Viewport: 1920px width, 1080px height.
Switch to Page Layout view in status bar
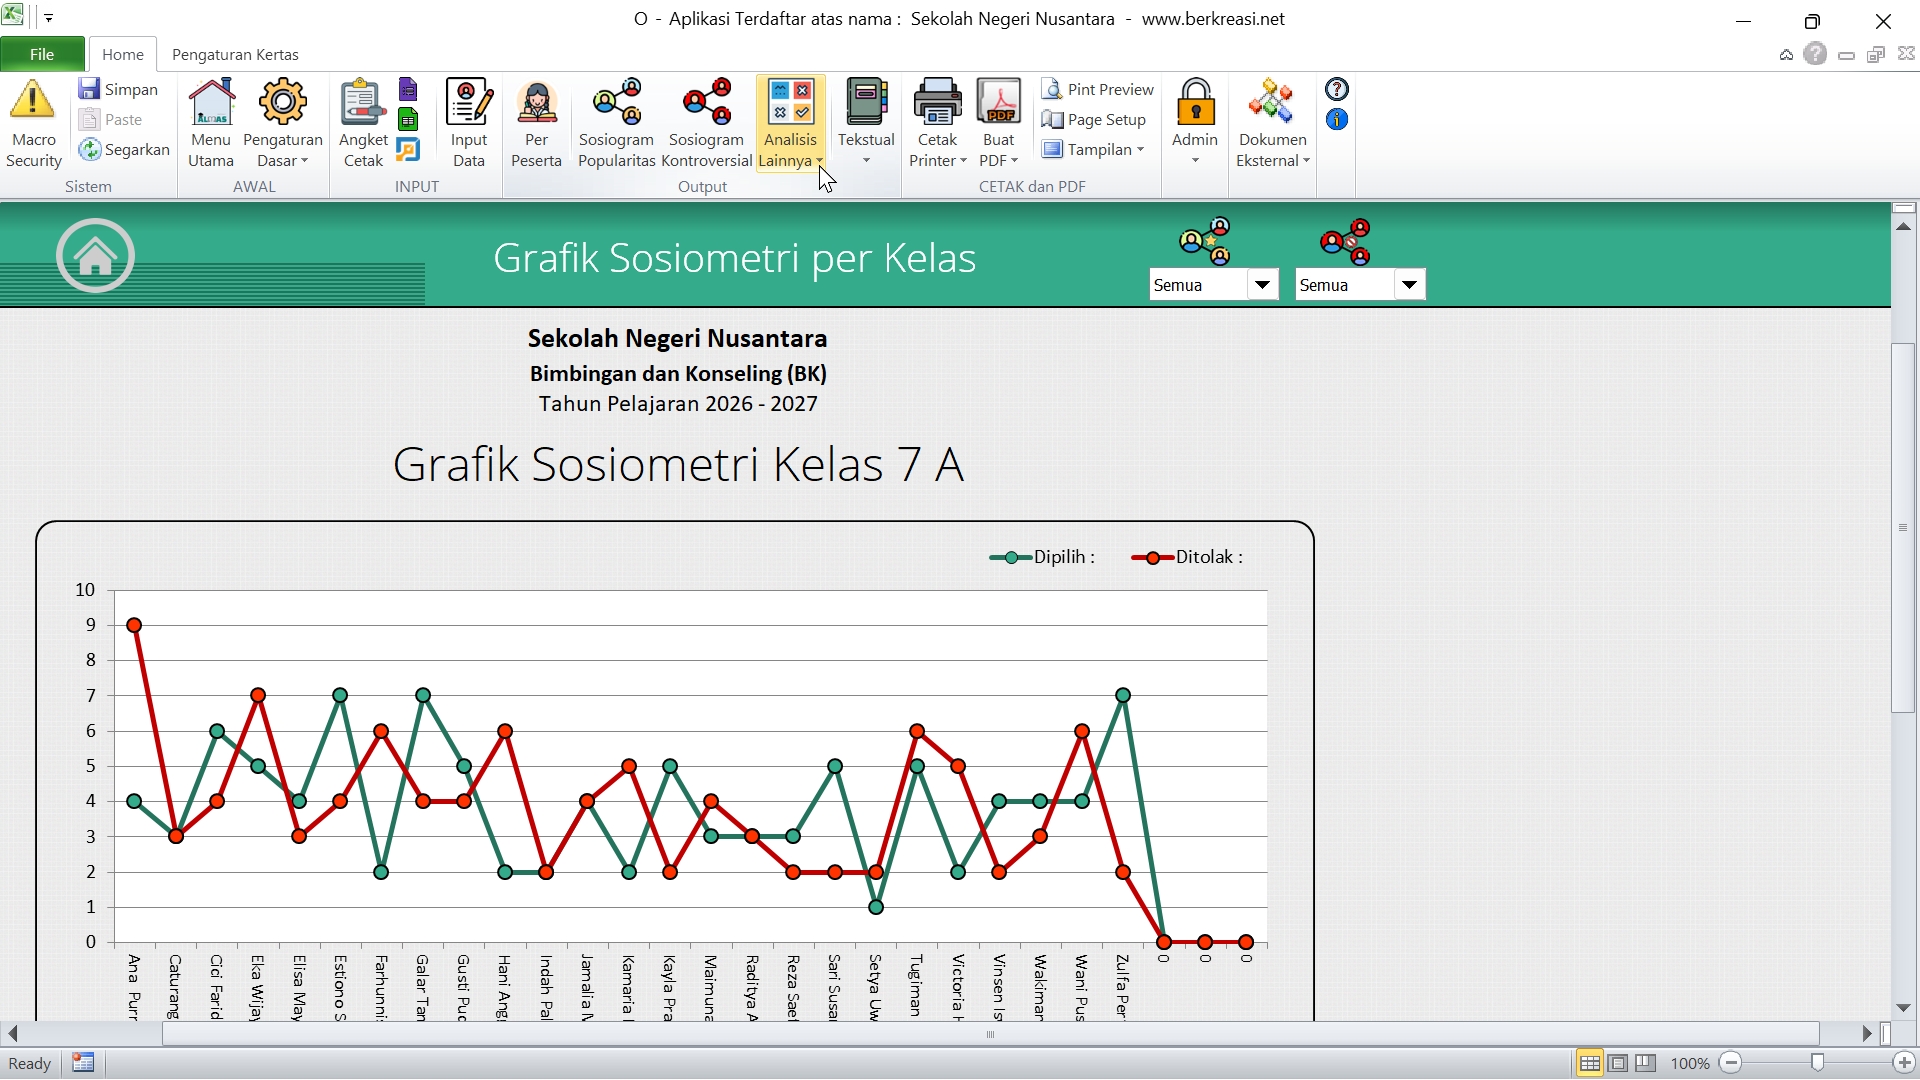point(1617,1063)
